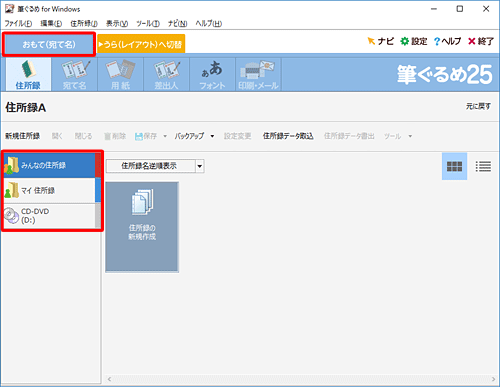Click 閉じる in address book toolbar
Viewport: 500px width, 387px height.
pyautogui.click(x=83, y=136)
